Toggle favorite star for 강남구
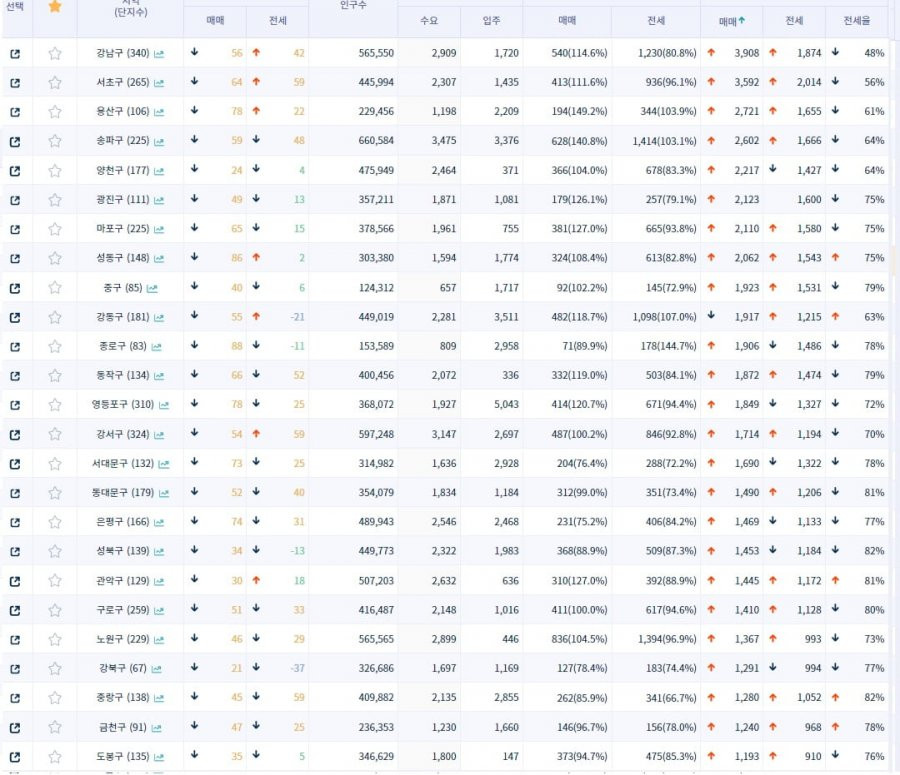Image resolution: width=900 pixels, height=775 pixels. pos(55,53)
